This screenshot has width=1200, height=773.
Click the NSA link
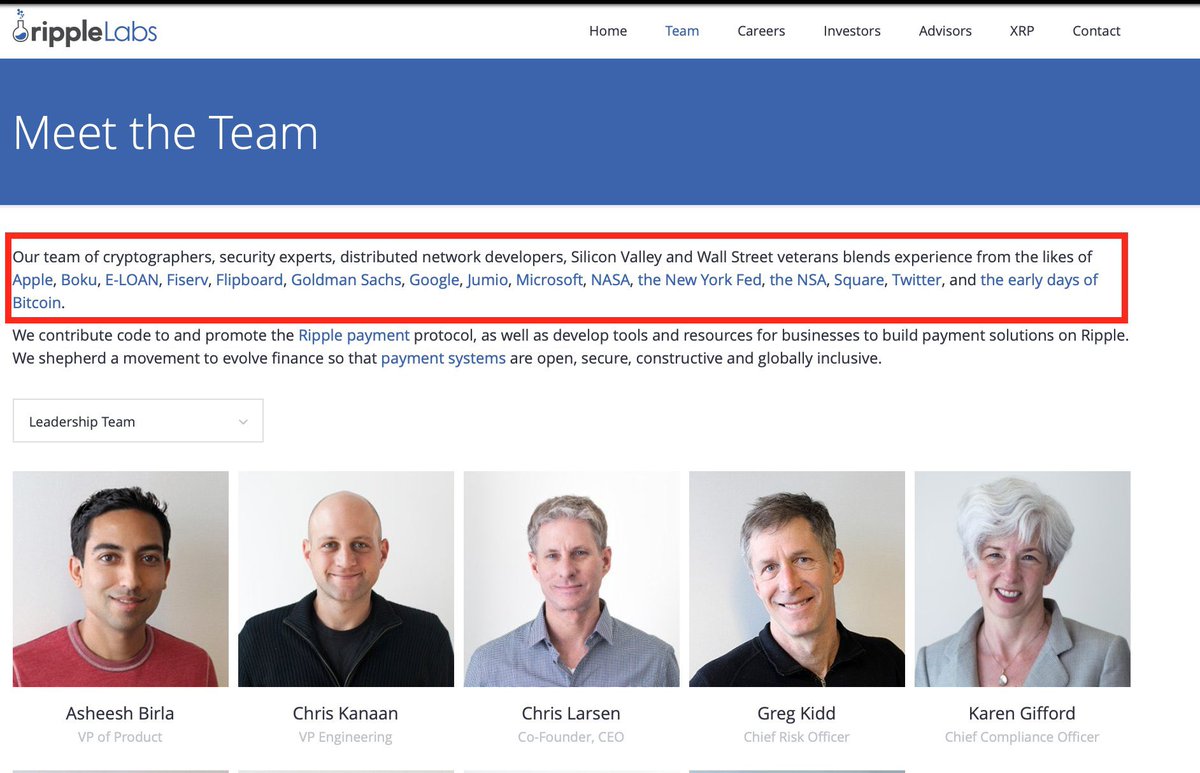tap(798, 280)
